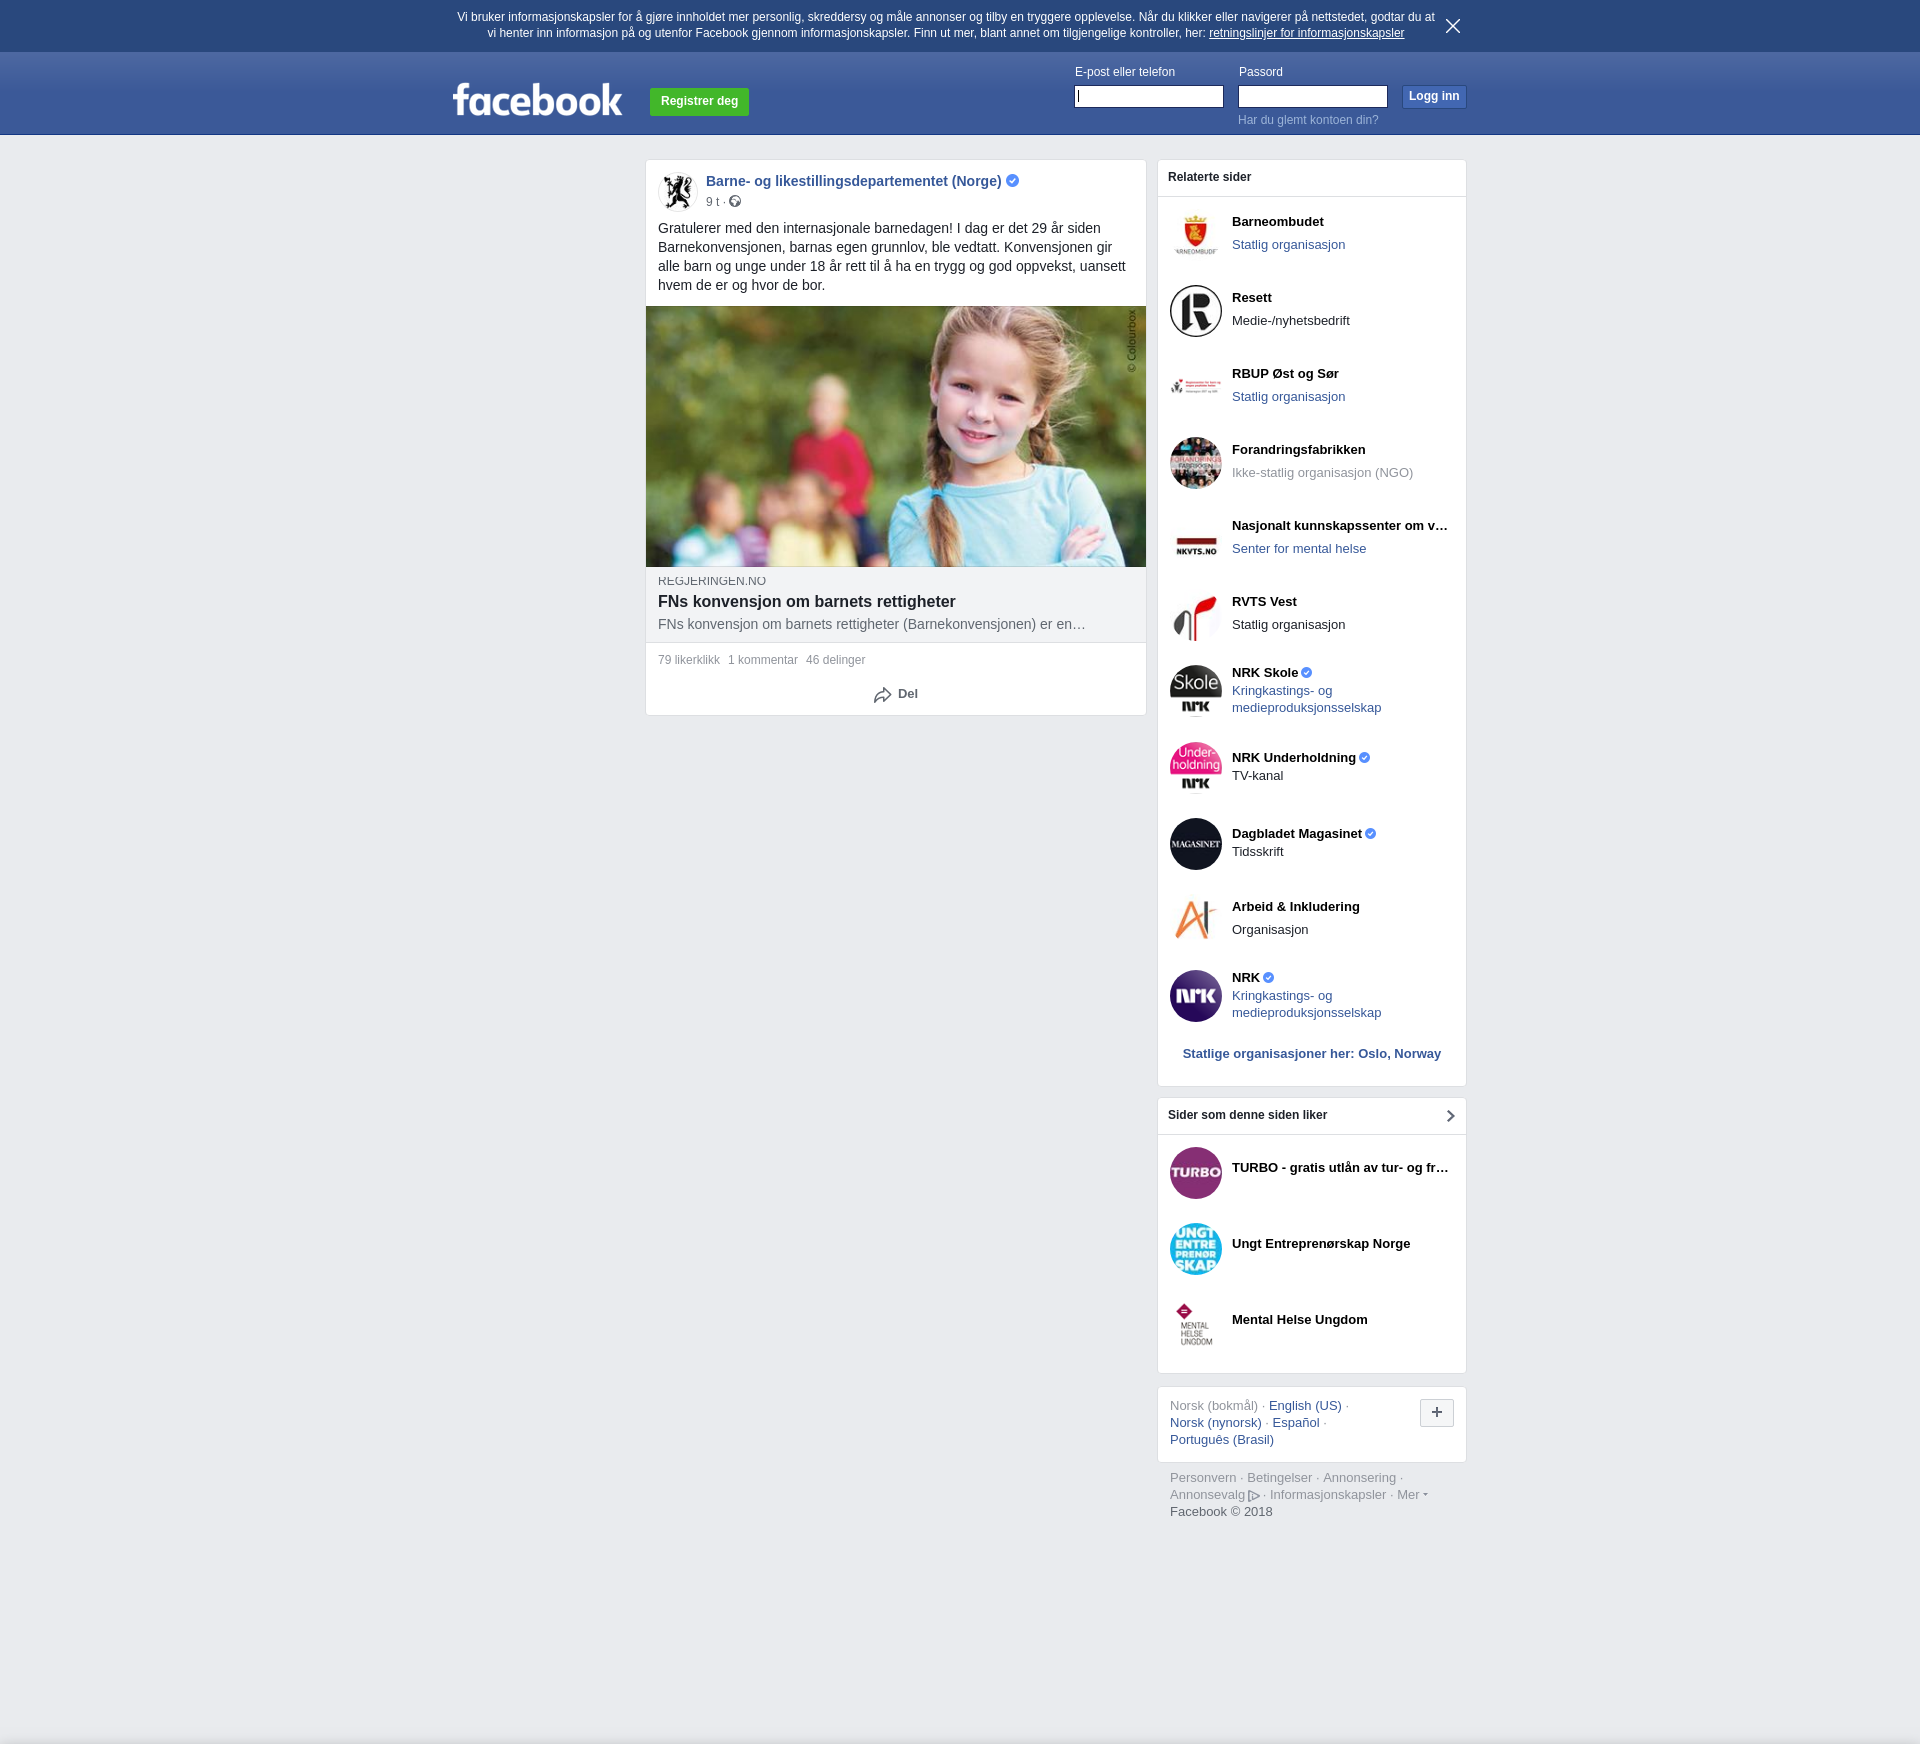The image size is (1920, 1744).
Task: Switch language to English (US)
Action: [1305, 1406]
